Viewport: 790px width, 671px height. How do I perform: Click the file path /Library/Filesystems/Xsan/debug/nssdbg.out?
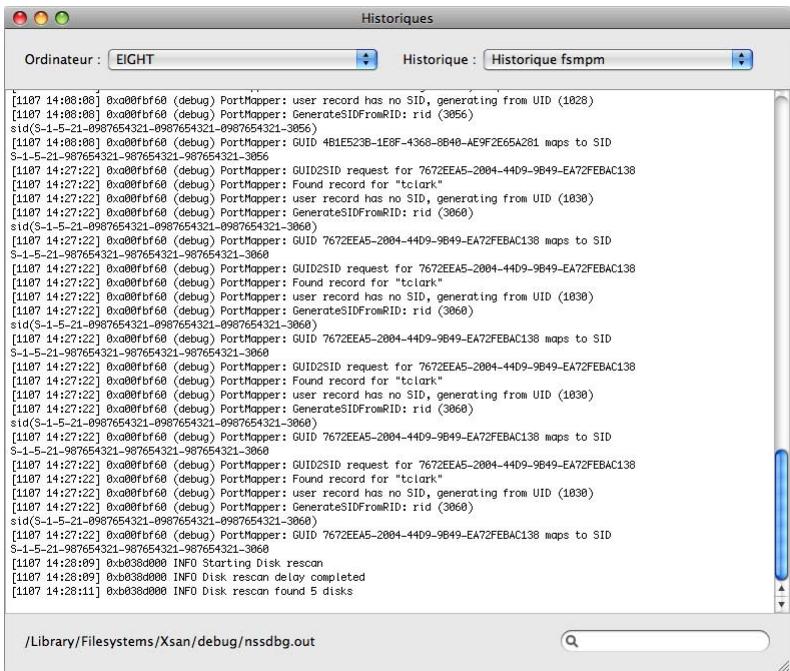click(170, 641)
